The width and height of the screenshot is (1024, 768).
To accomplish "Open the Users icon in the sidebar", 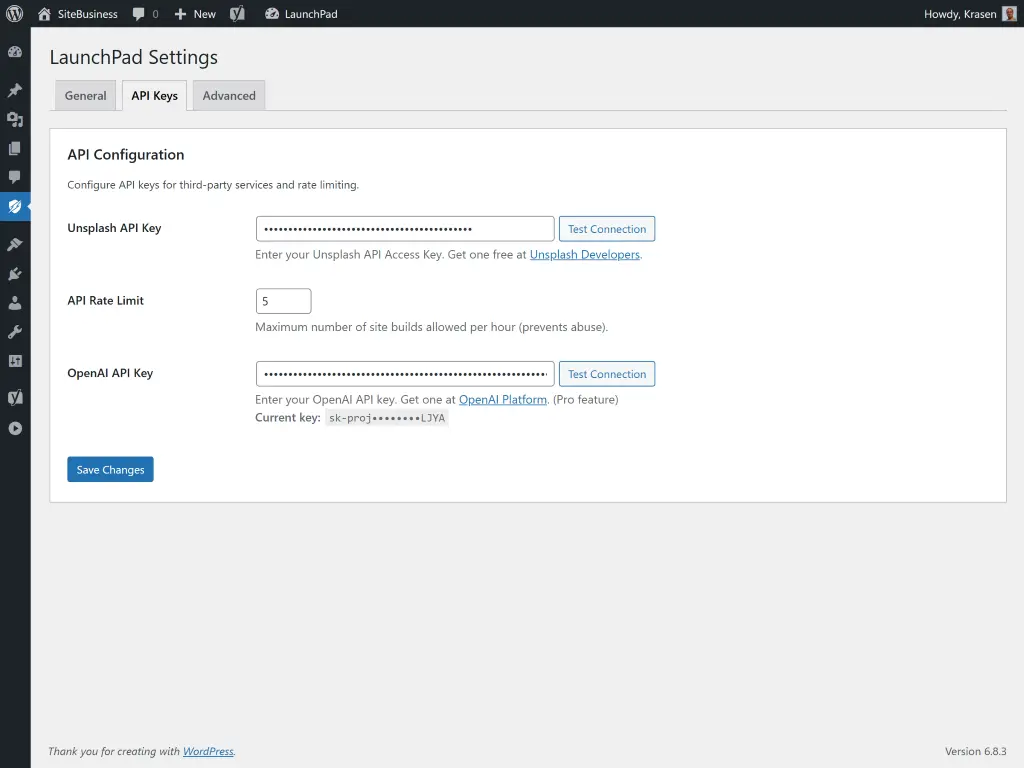I will (14, 303).
